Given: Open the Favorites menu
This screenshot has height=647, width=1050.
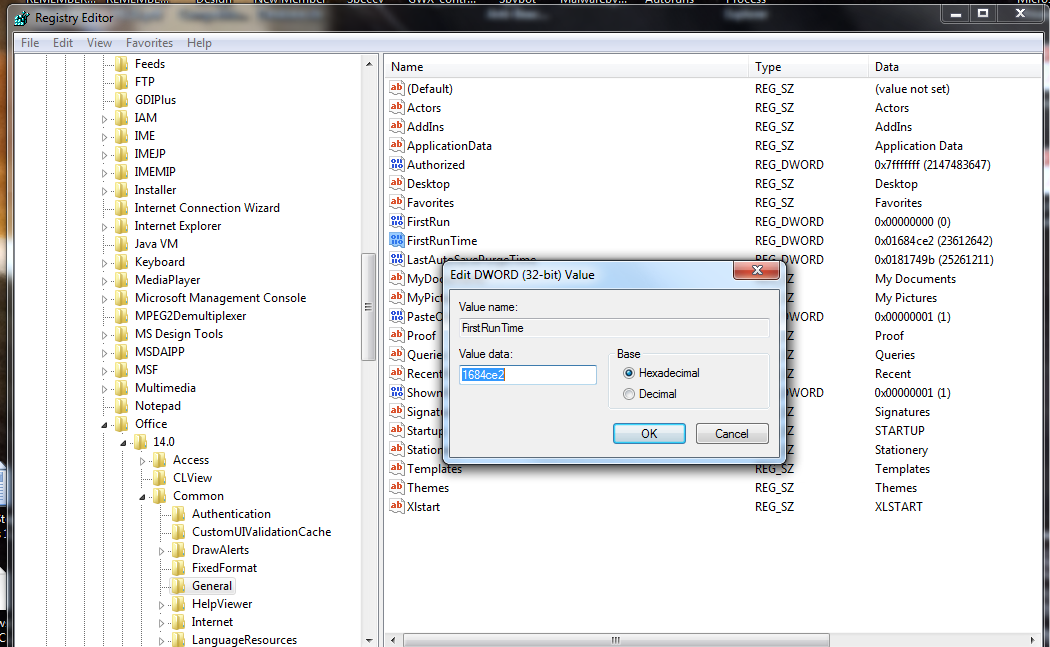Looking at the screenshot, I should pos(149,43).
